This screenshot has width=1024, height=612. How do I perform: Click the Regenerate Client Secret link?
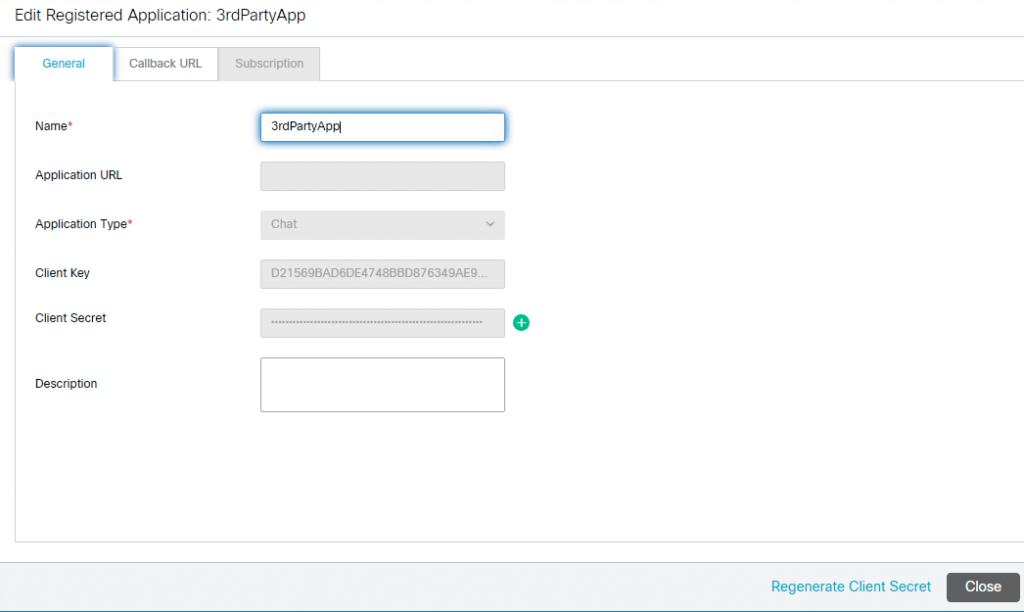coord(851,586)
